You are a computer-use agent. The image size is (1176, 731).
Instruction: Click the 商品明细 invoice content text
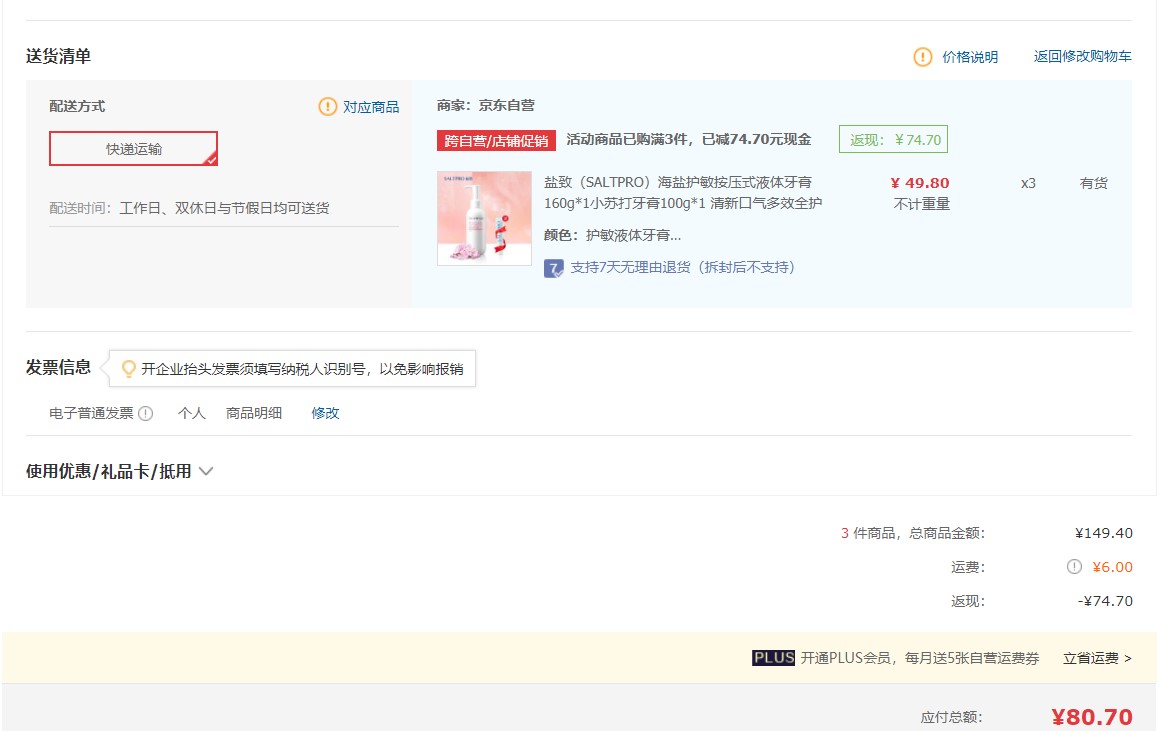(x=254, y=413)
